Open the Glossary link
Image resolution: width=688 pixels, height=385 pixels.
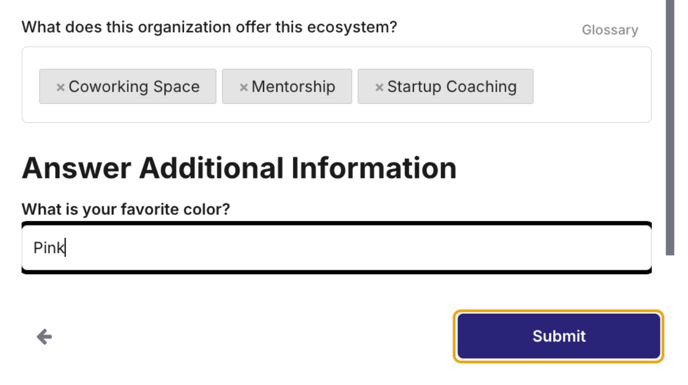(610, 30)
